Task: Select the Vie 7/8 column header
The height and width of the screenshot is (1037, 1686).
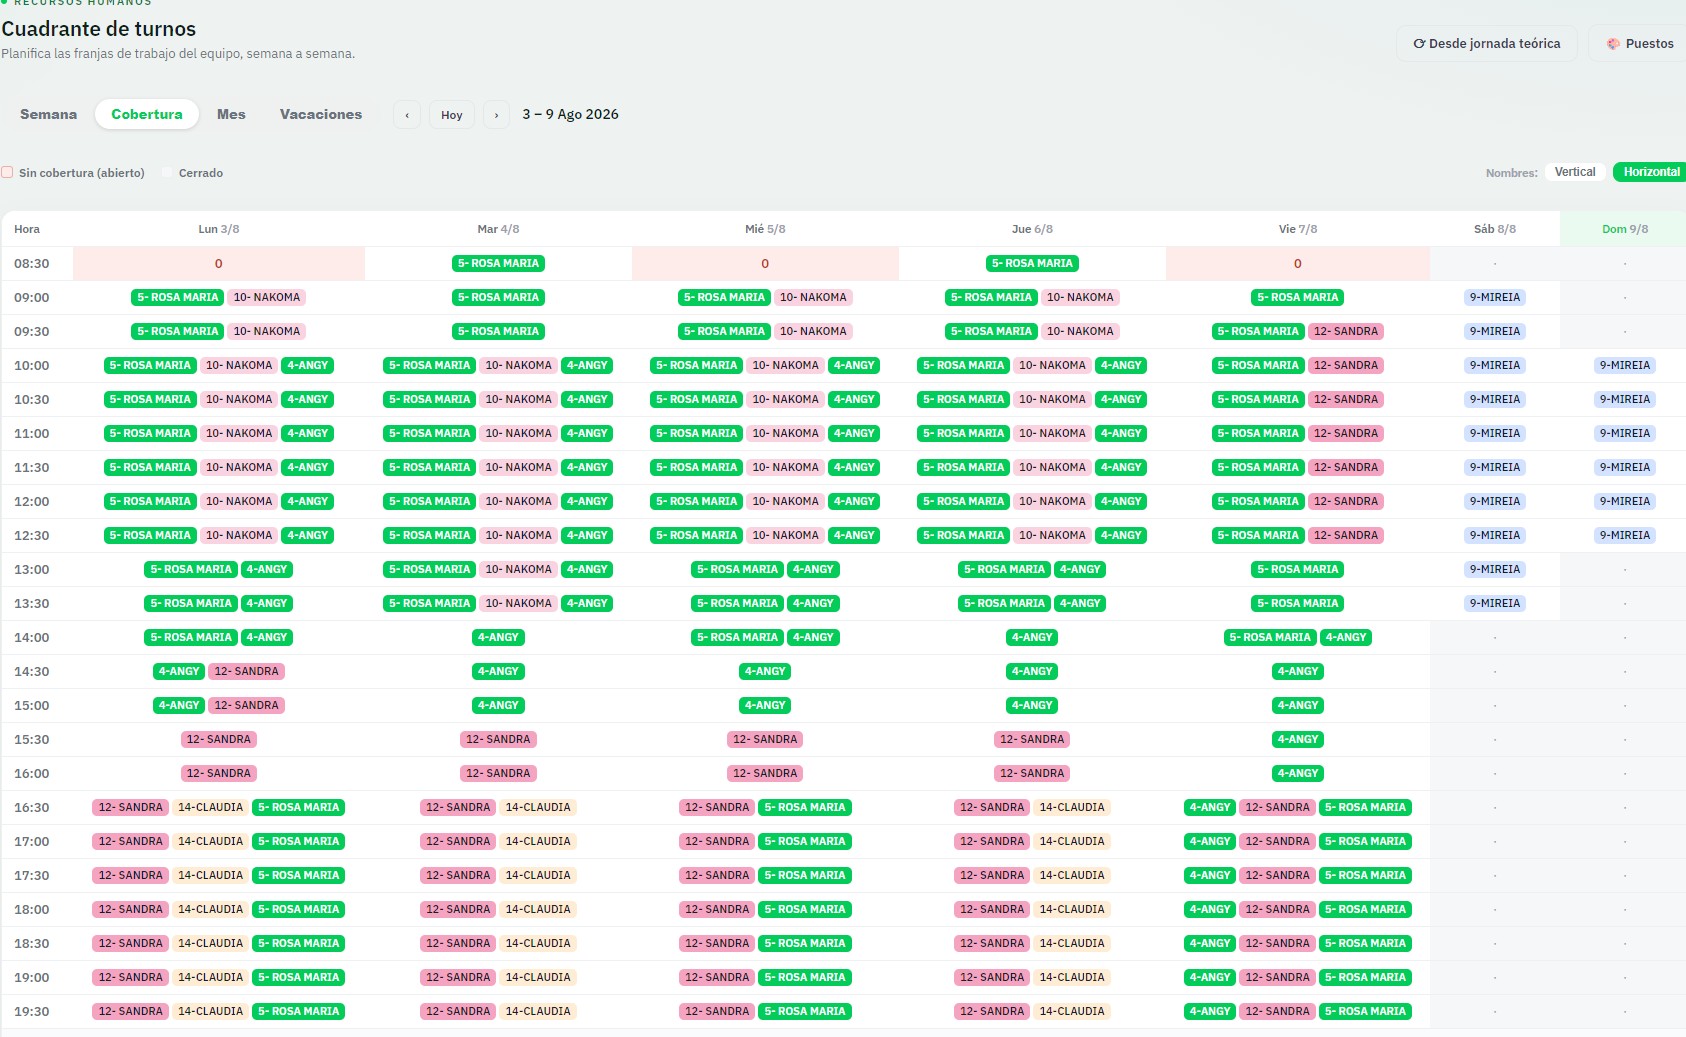Action: pyautogui.click(x=1298, y=229)
